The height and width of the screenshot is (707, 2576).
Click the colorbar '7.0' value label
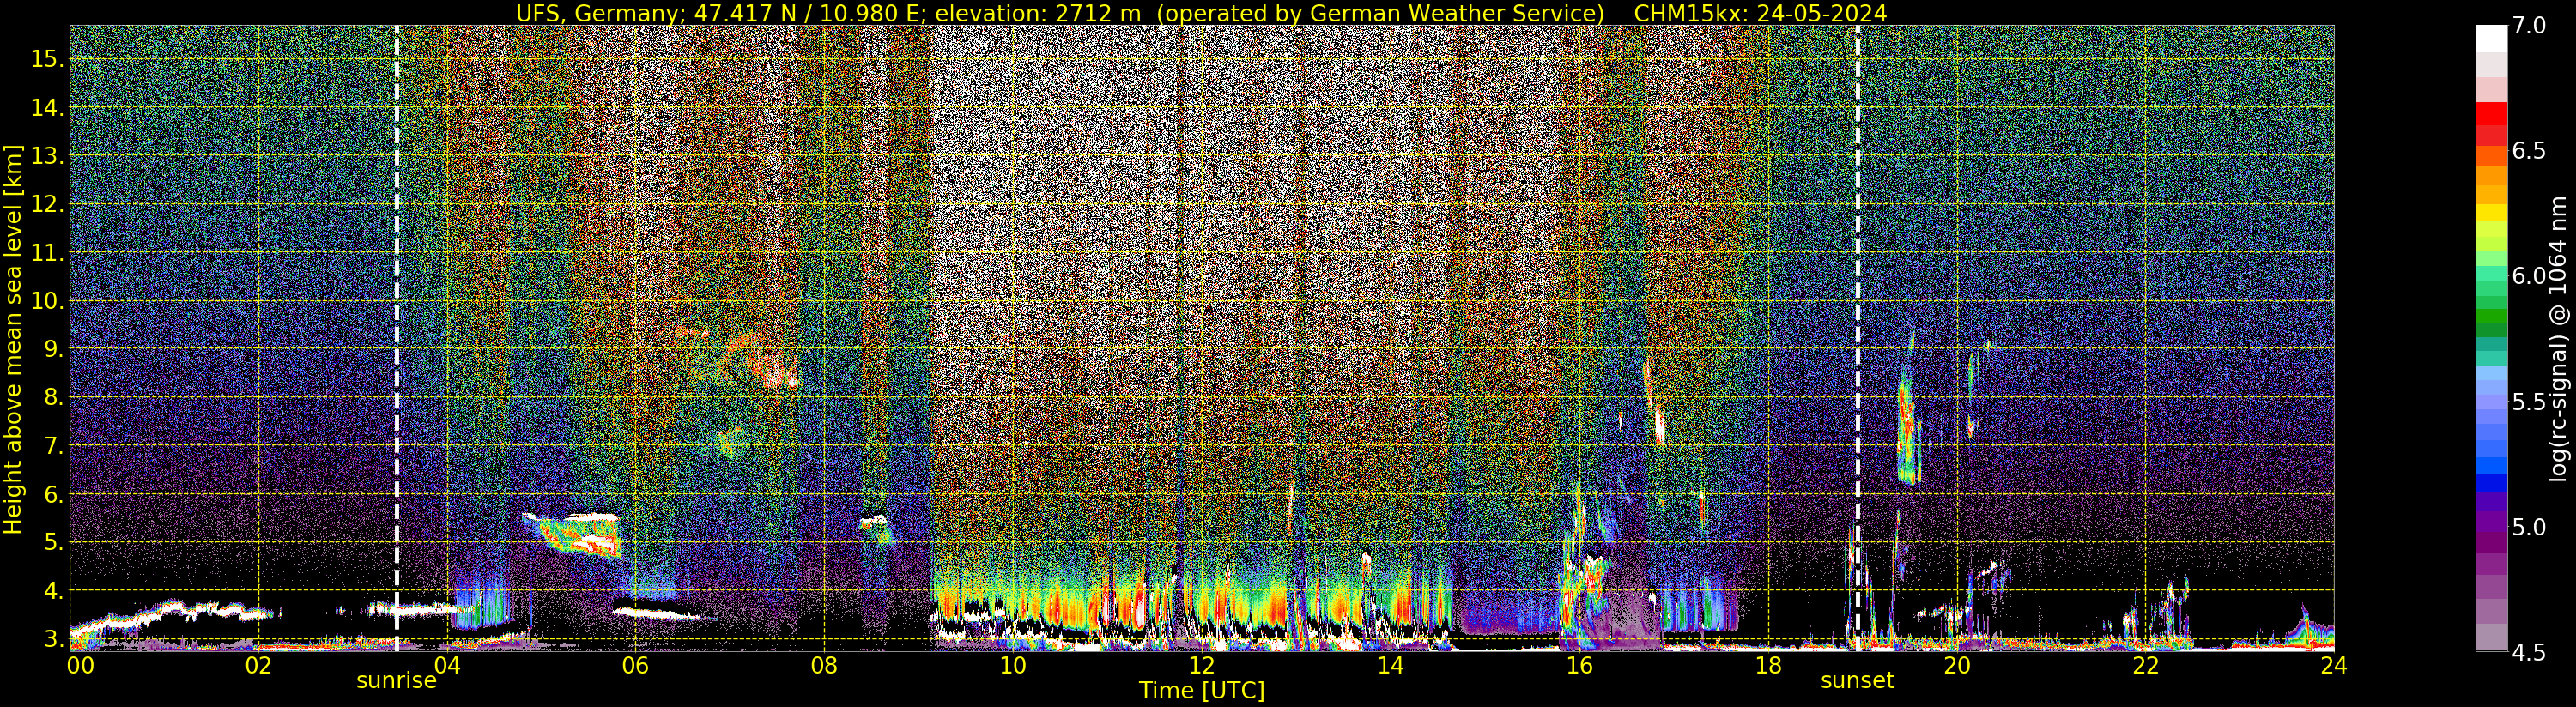[2529, 26]
